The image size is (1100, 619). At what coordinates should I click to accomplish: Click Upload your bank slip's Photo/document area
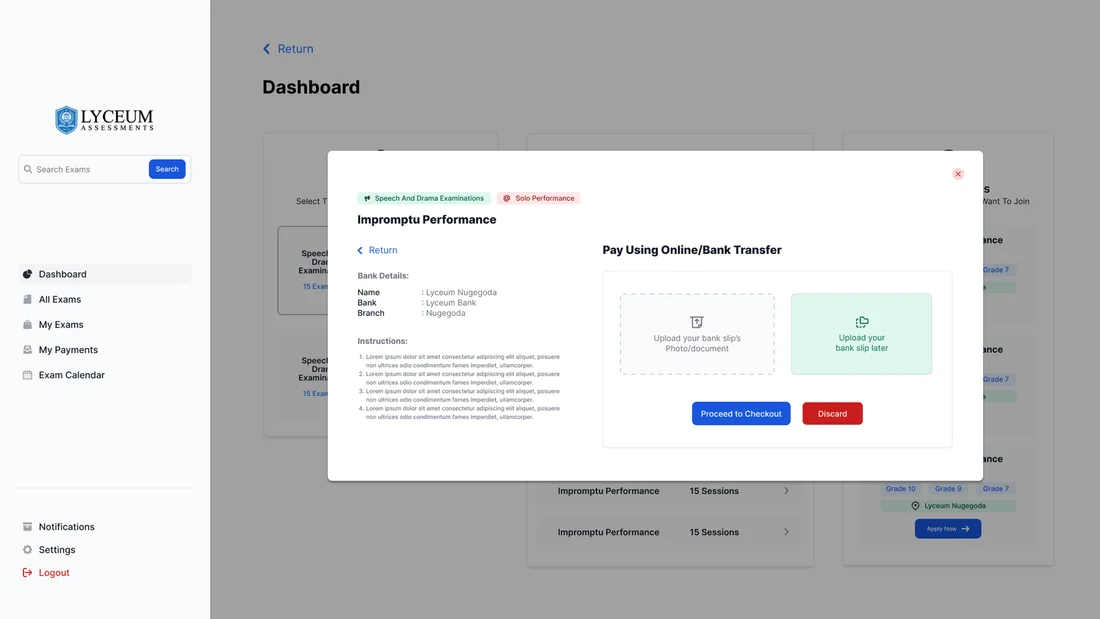(x=697, y=334)
